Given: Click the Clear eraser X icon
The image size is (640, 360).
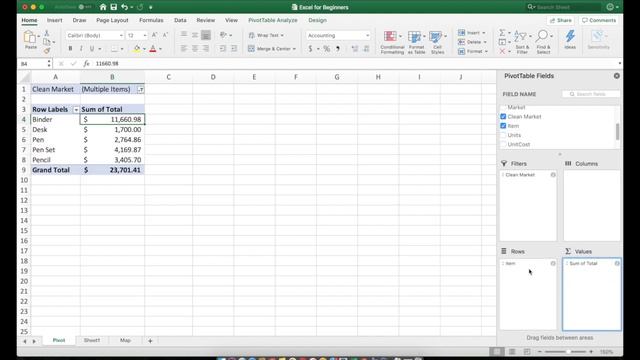Looking at the screenshot, I should tap(502, 51).
